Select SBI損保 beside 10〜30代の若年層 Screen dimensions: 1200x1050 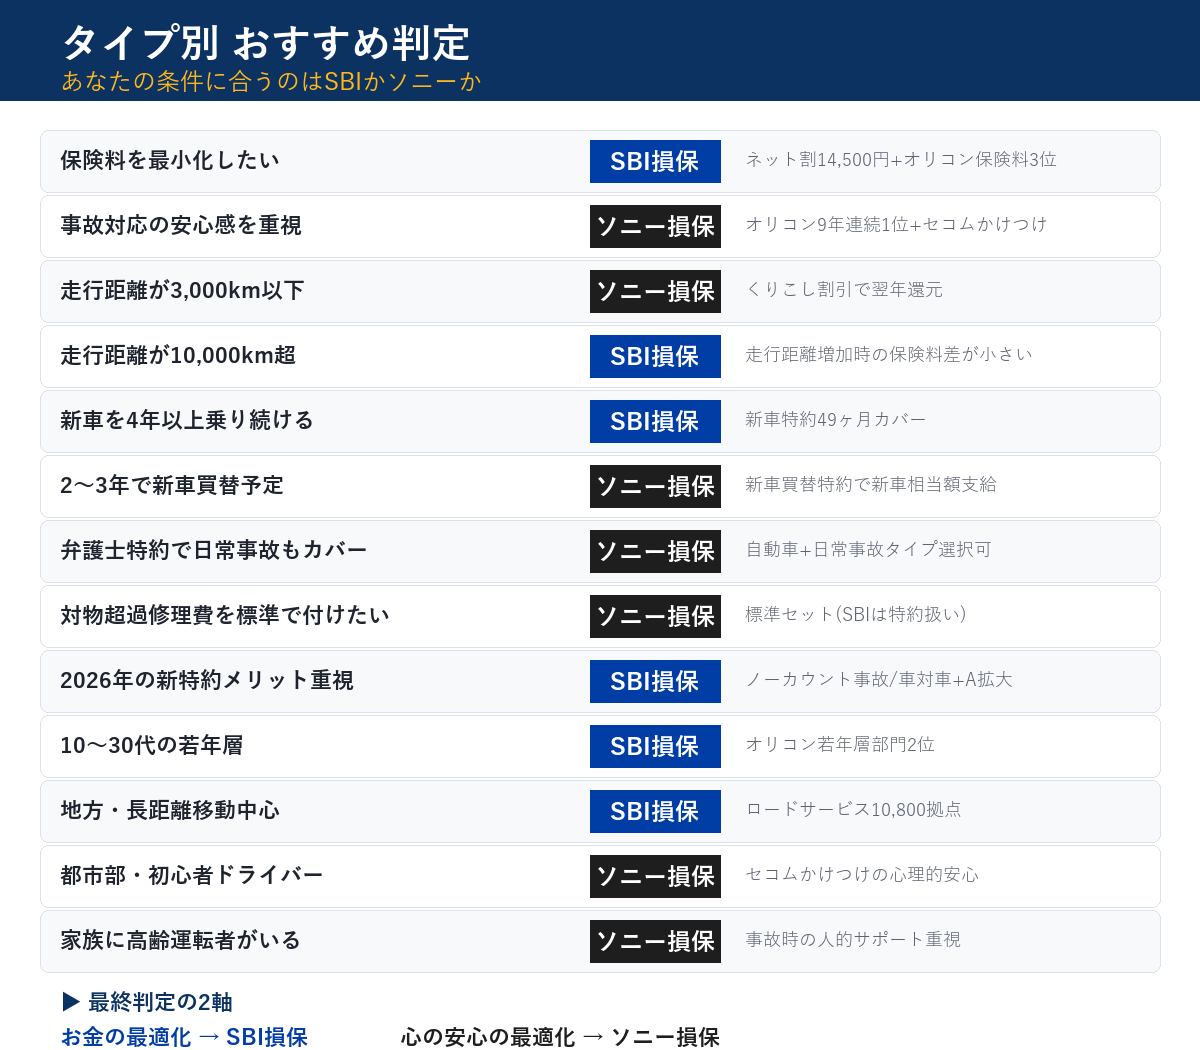tap(655, 746)
